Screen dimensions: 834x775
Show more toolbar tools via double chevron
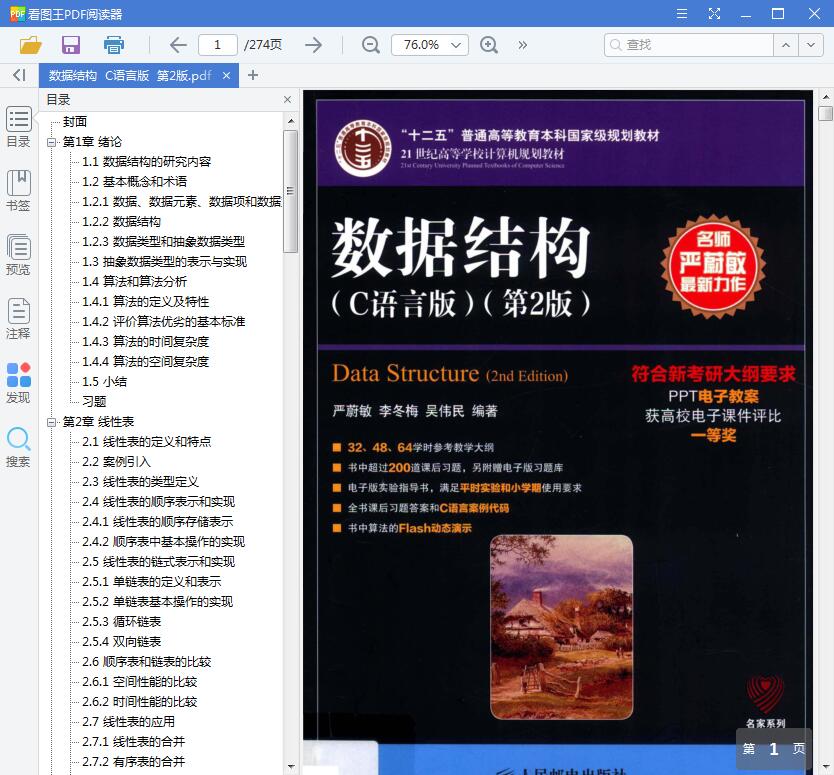tap(522, 45)
